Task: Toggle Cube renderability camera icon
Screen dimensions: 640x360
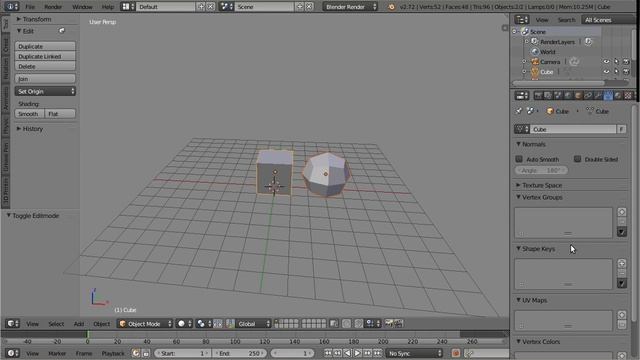Action: pos(626,72)
